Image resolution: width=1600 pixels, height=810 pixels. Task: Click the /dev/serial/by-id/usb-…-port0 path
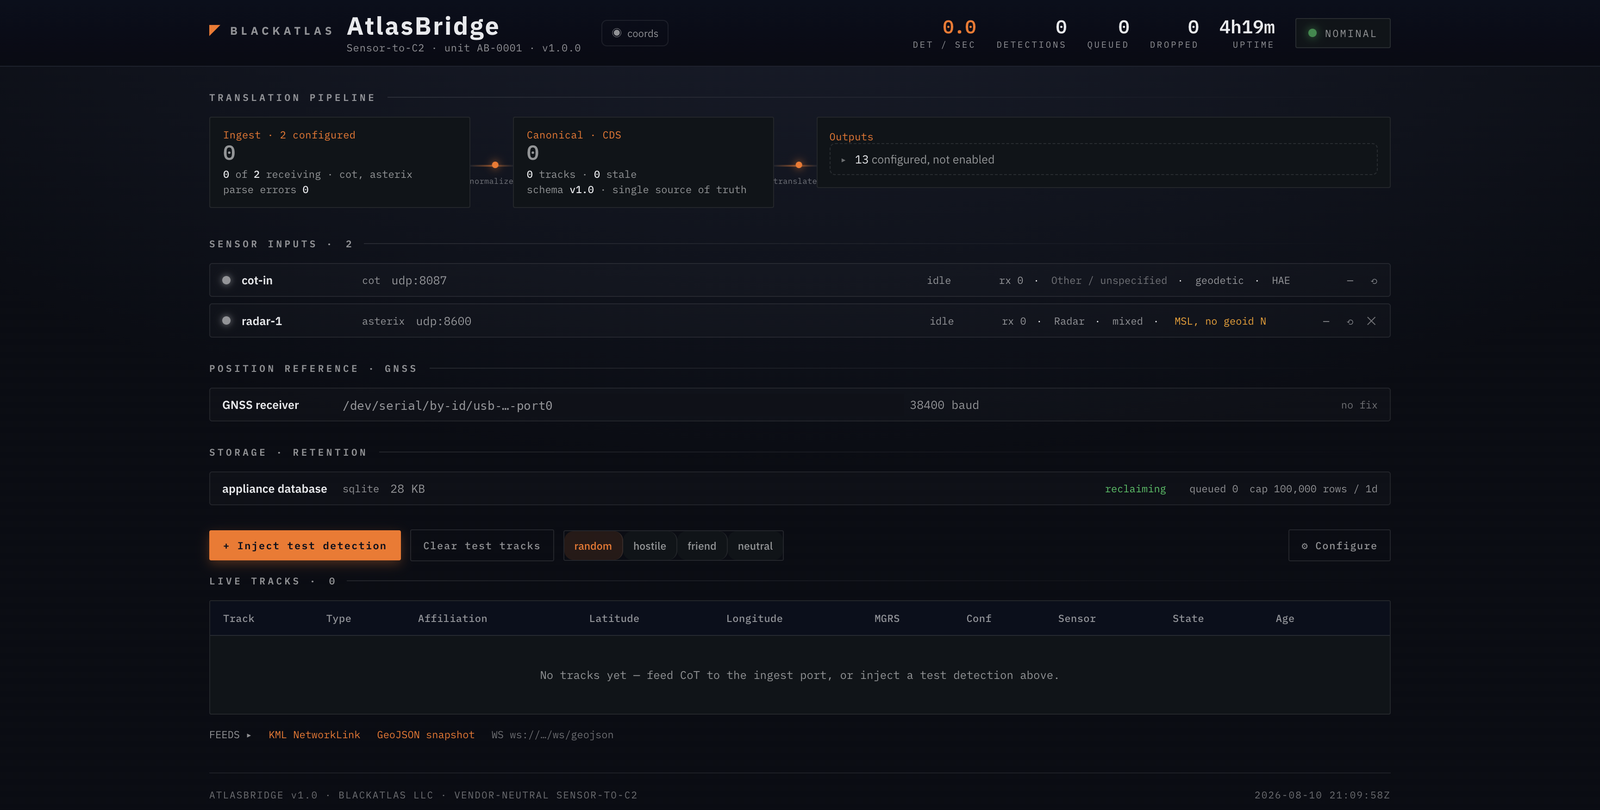[x=448, y=406]
